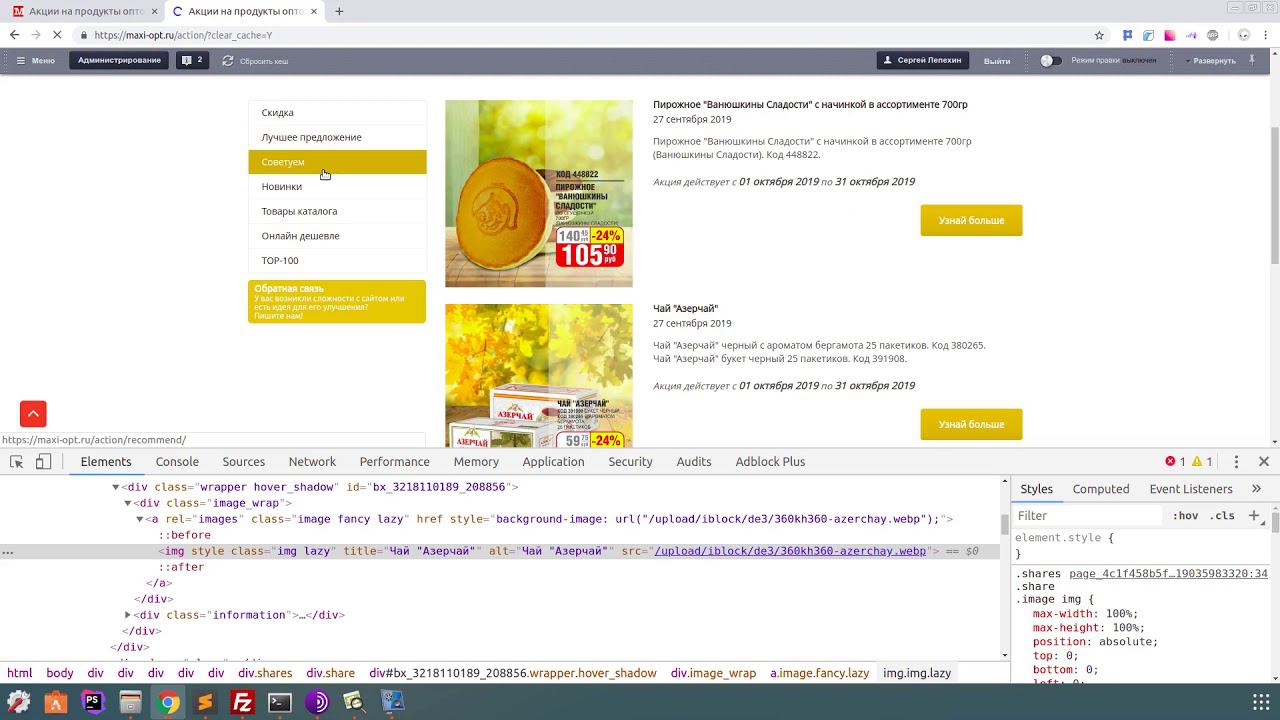Select Скидка in sidebar menu
Viewport: 1280px width, 720px height.
pyautogui.click(x=337, y=112)
